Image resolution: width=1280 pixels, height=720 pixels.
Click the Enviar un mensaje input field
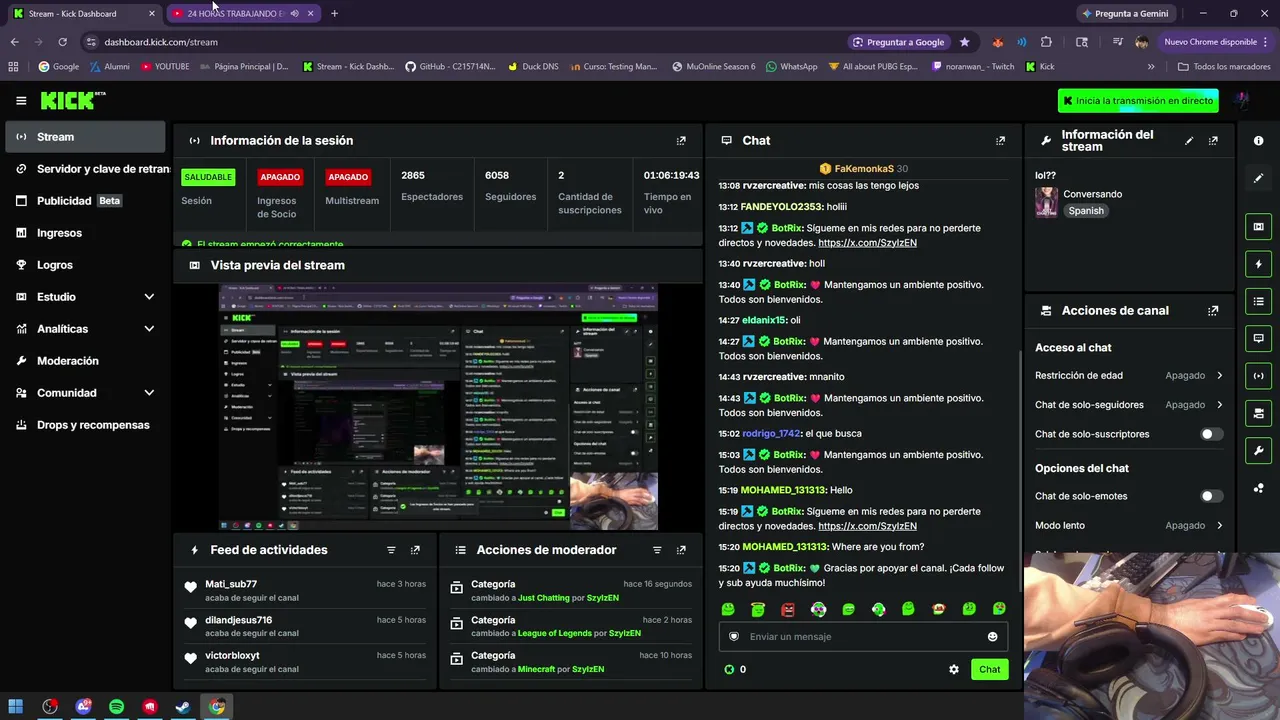click(863, 637)
